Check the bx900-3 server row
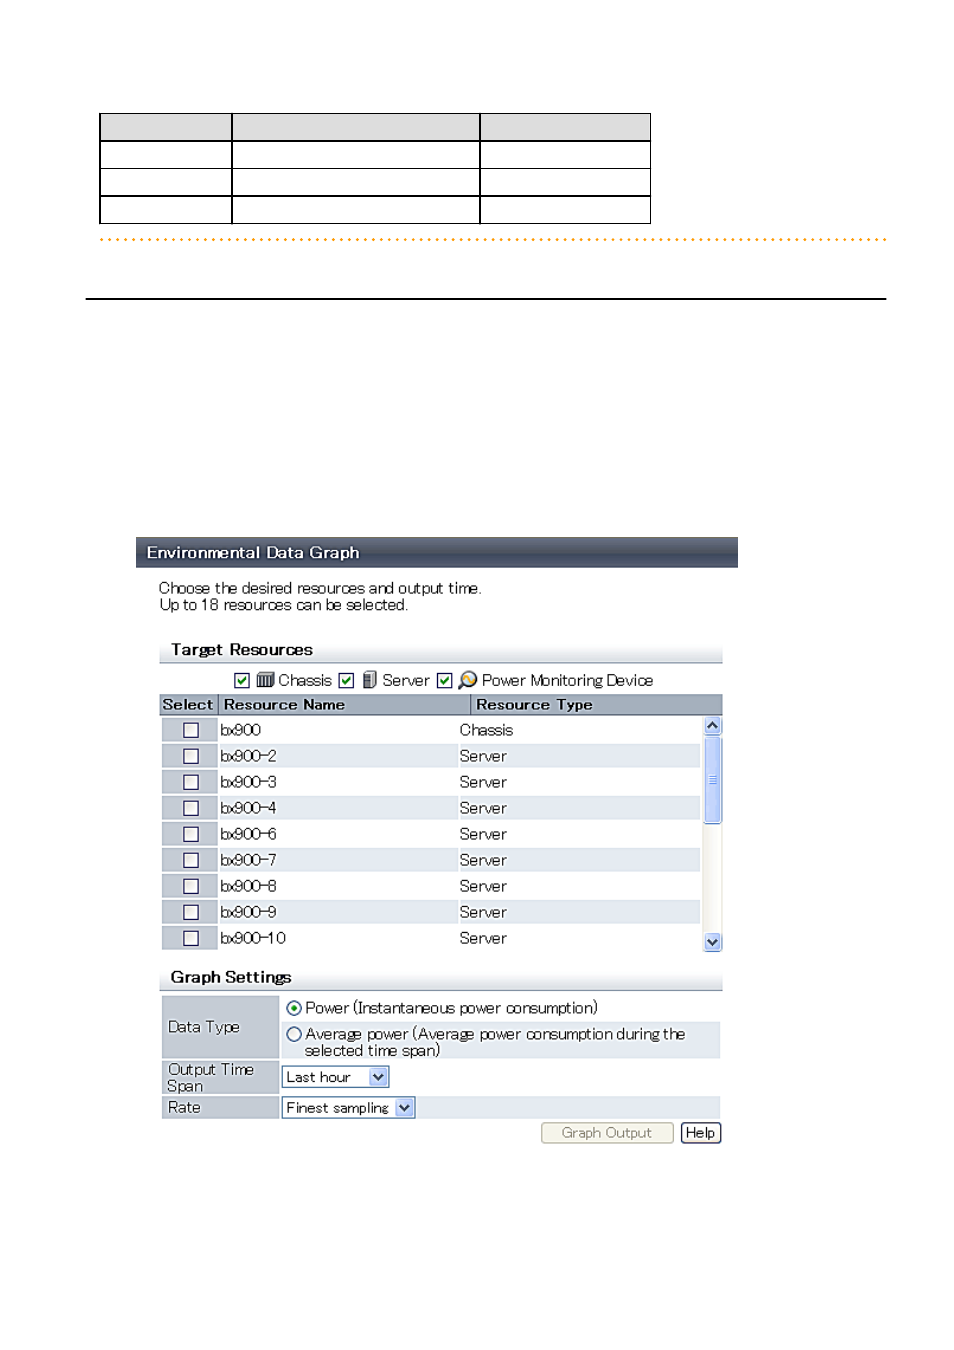 [x=191, y=782]
